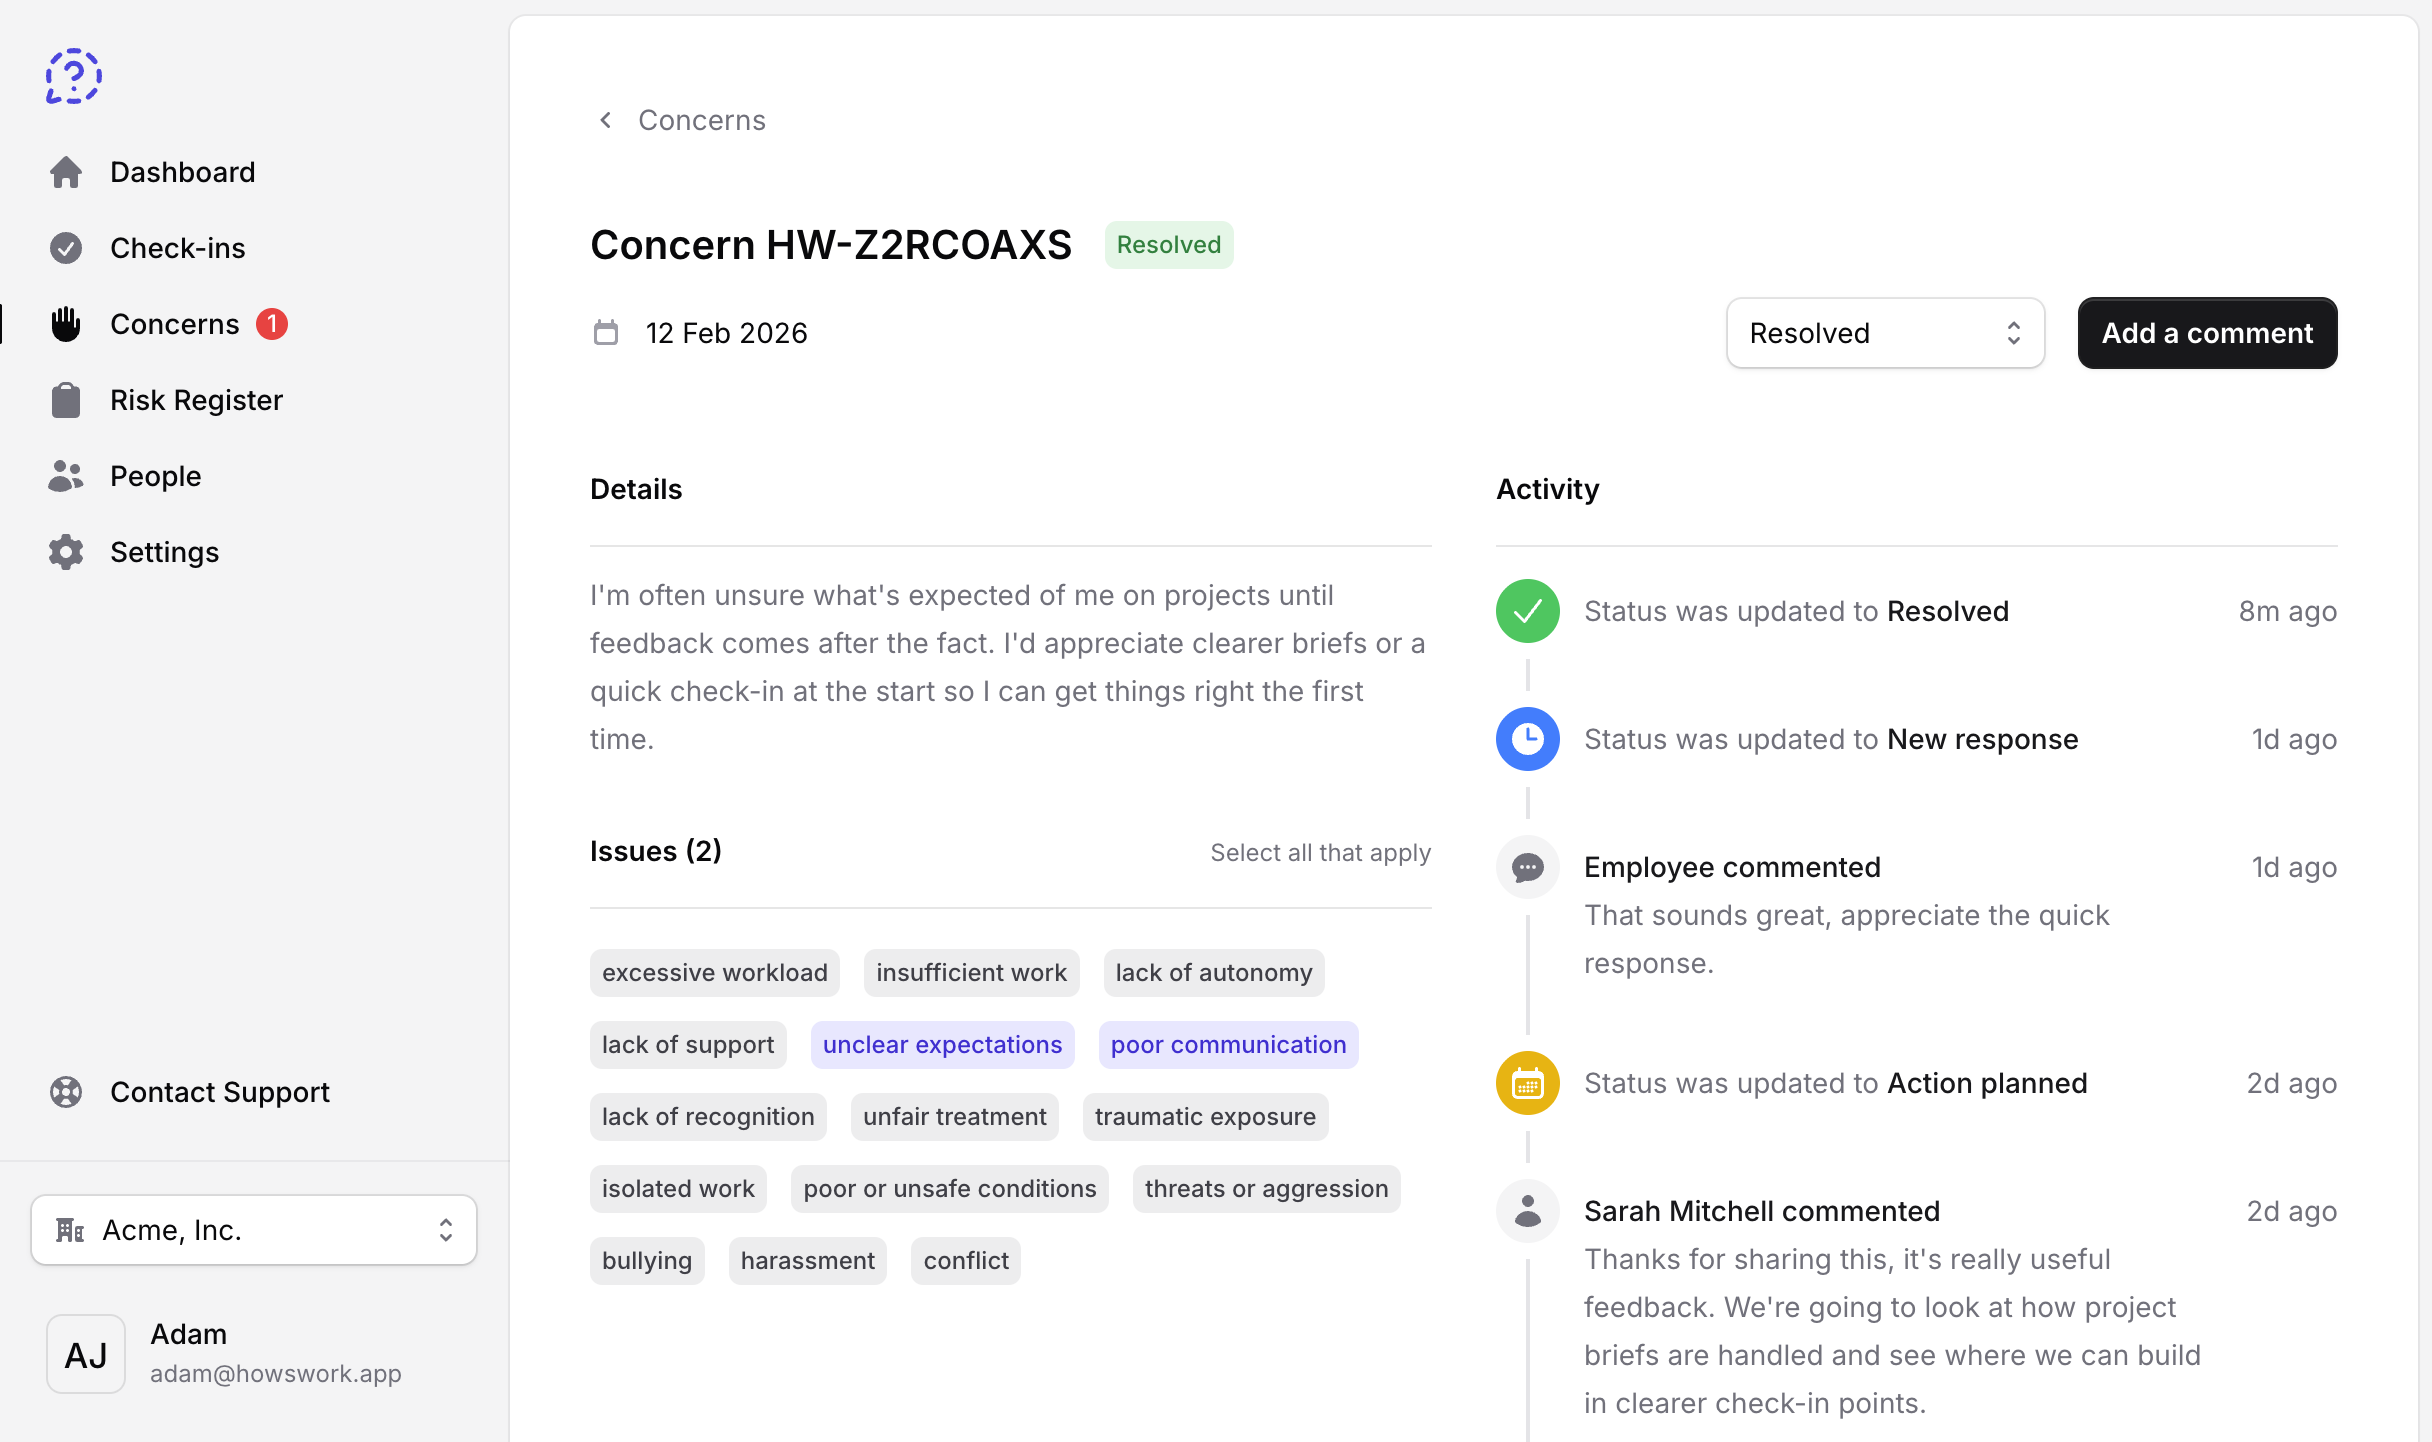
Task: Click the raised-hand Concerns icon
Action: (x=66, y=323)
